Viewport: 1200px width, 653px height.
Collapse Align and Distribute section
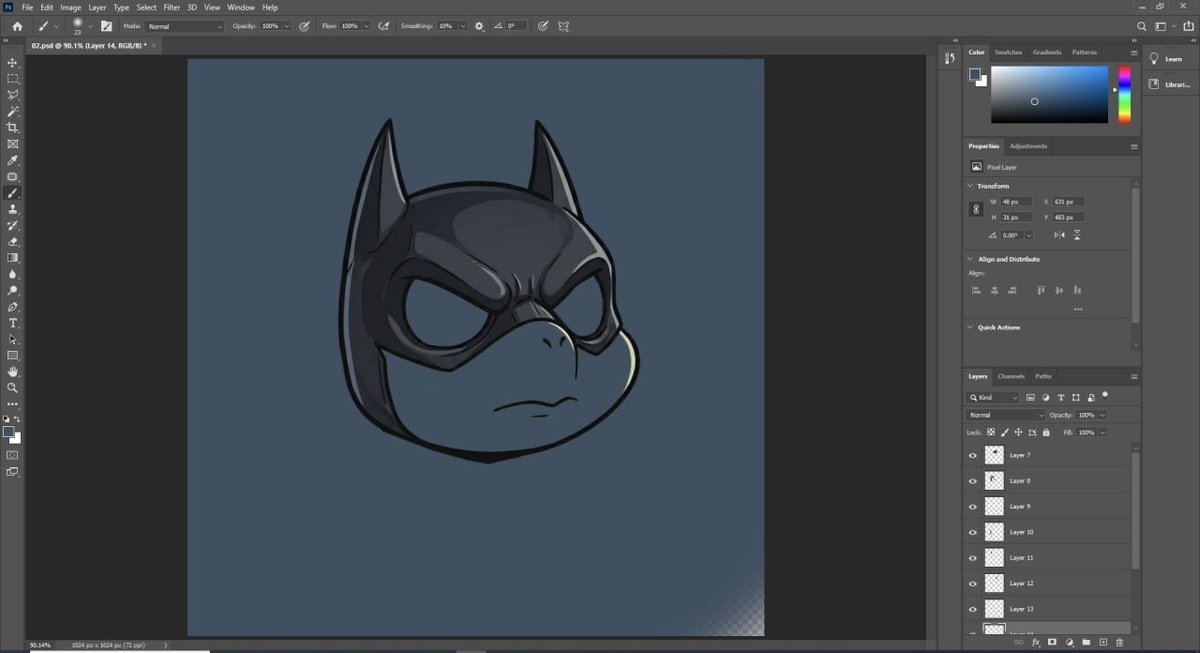[x=970, y=259]
